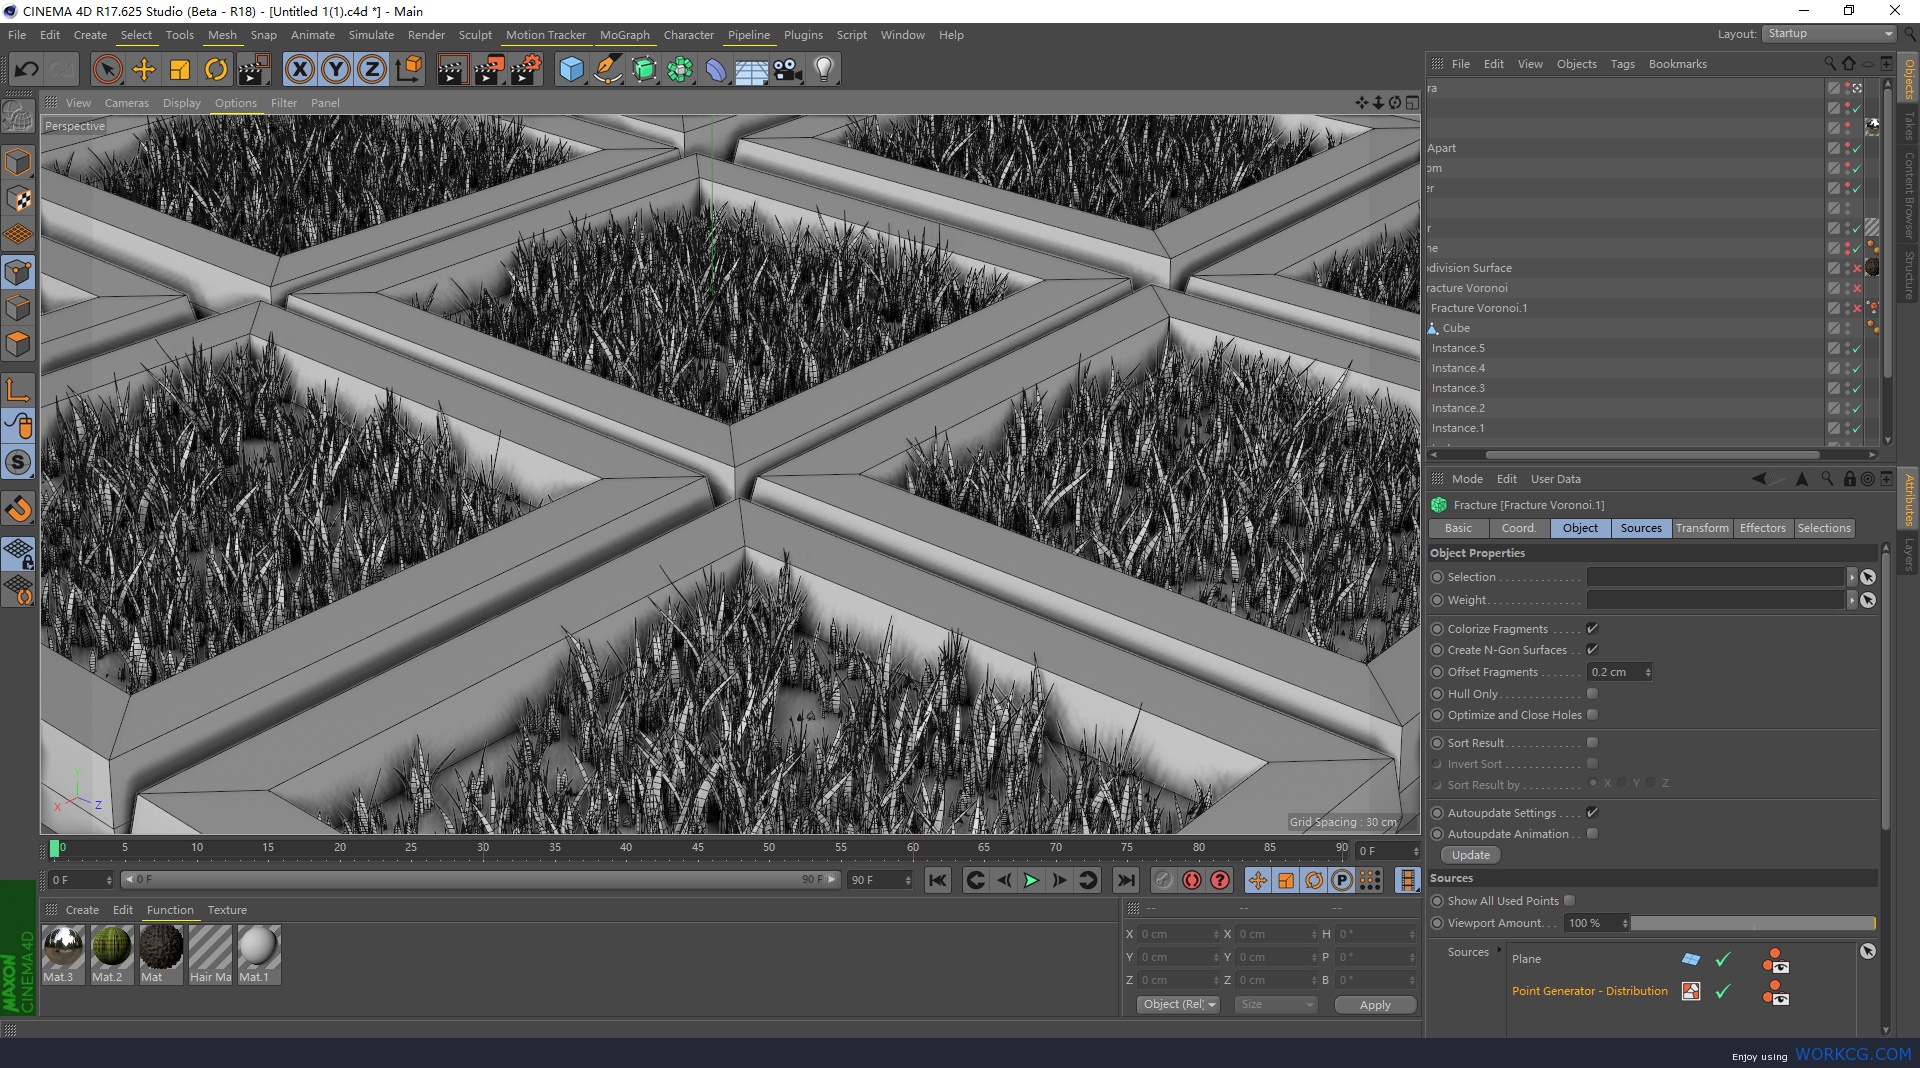Add a camera object

788,69
